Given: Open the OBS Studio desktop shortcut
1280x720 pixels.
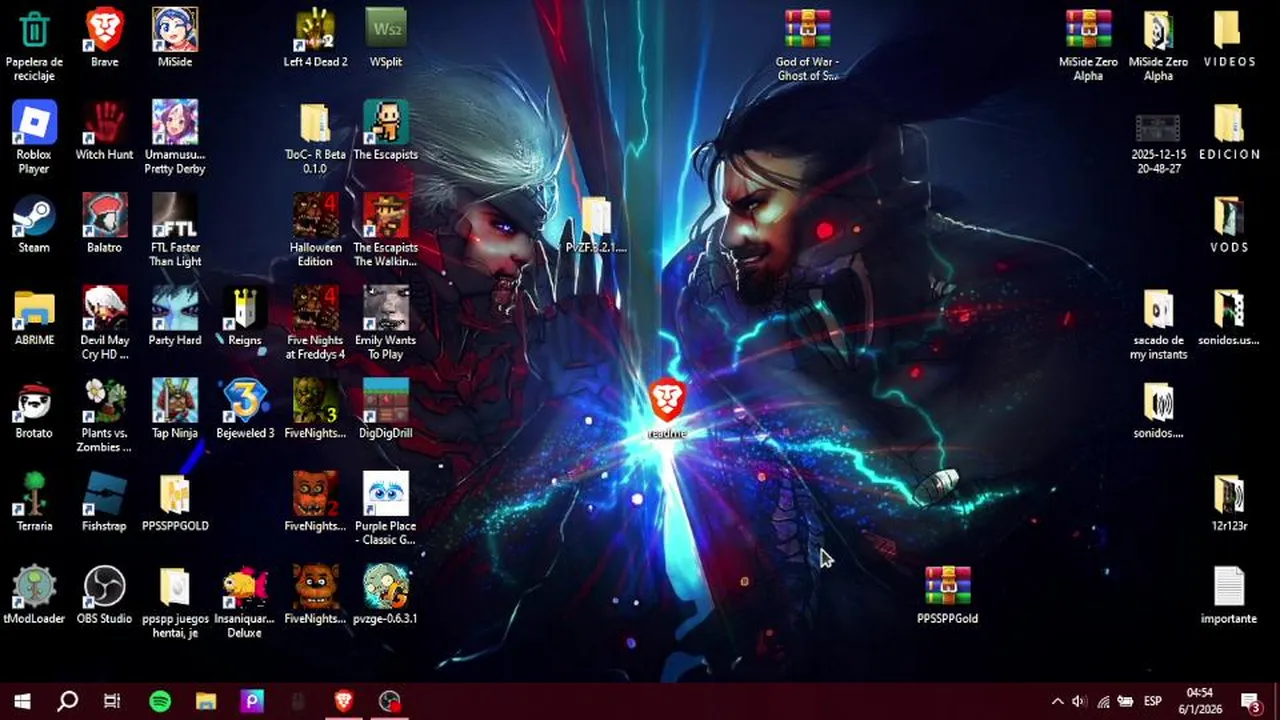Looking at the screenshot, I should 104,596.
